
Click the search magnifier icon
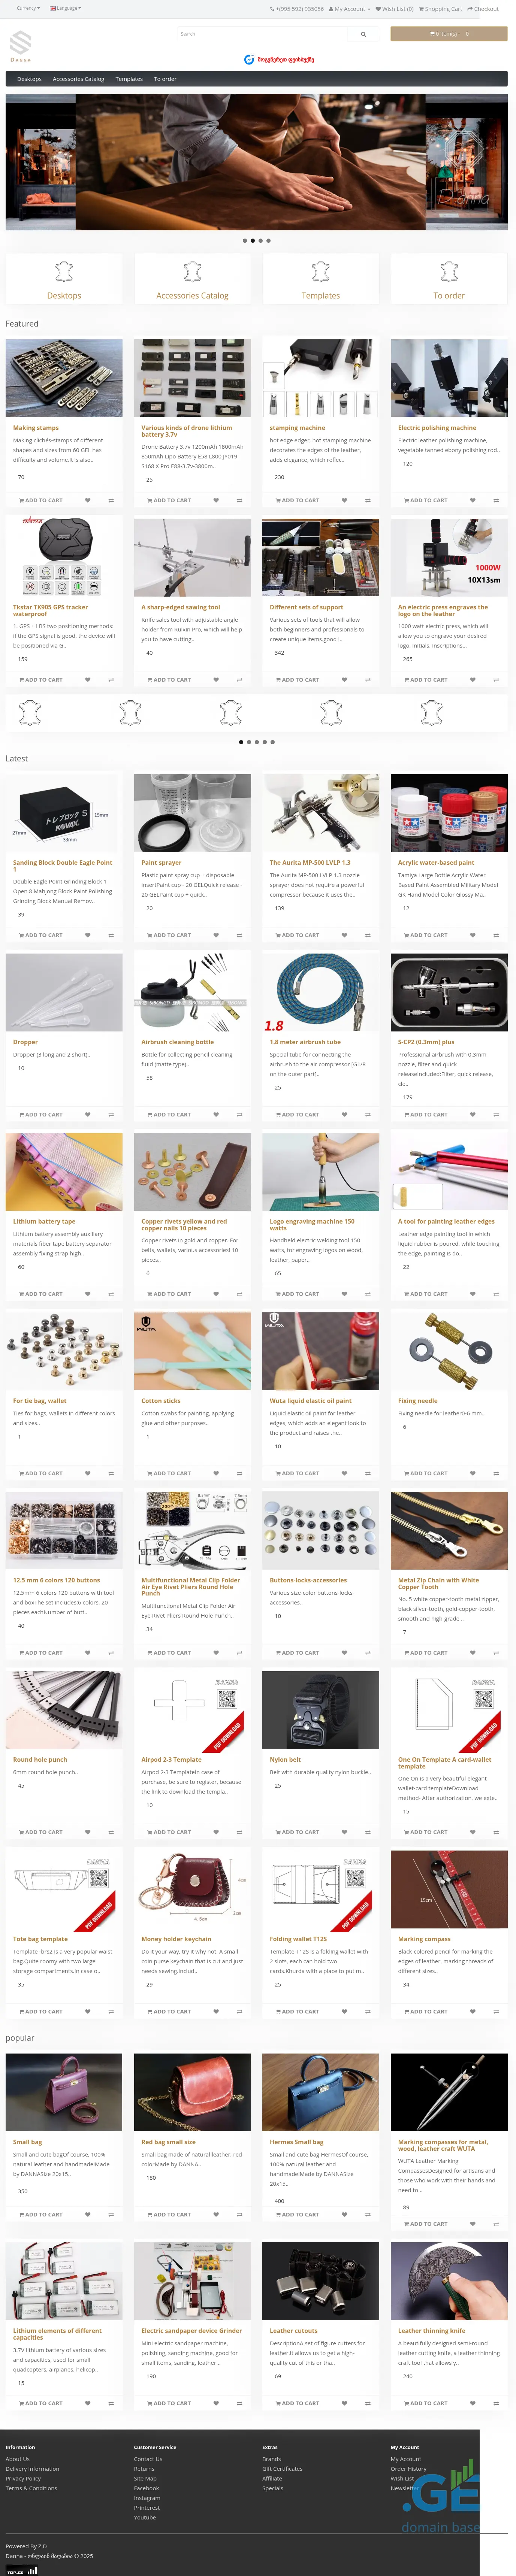click(x=363, y=34)
